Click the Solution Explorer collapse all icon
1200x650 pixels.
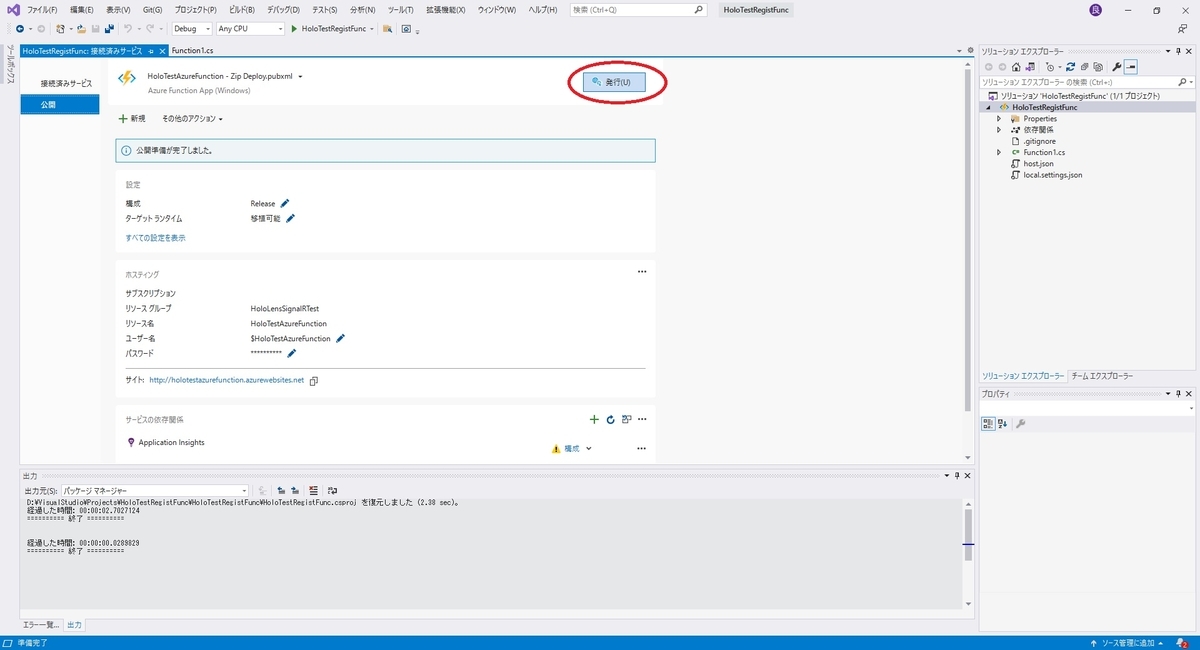tap(1084, 66)
